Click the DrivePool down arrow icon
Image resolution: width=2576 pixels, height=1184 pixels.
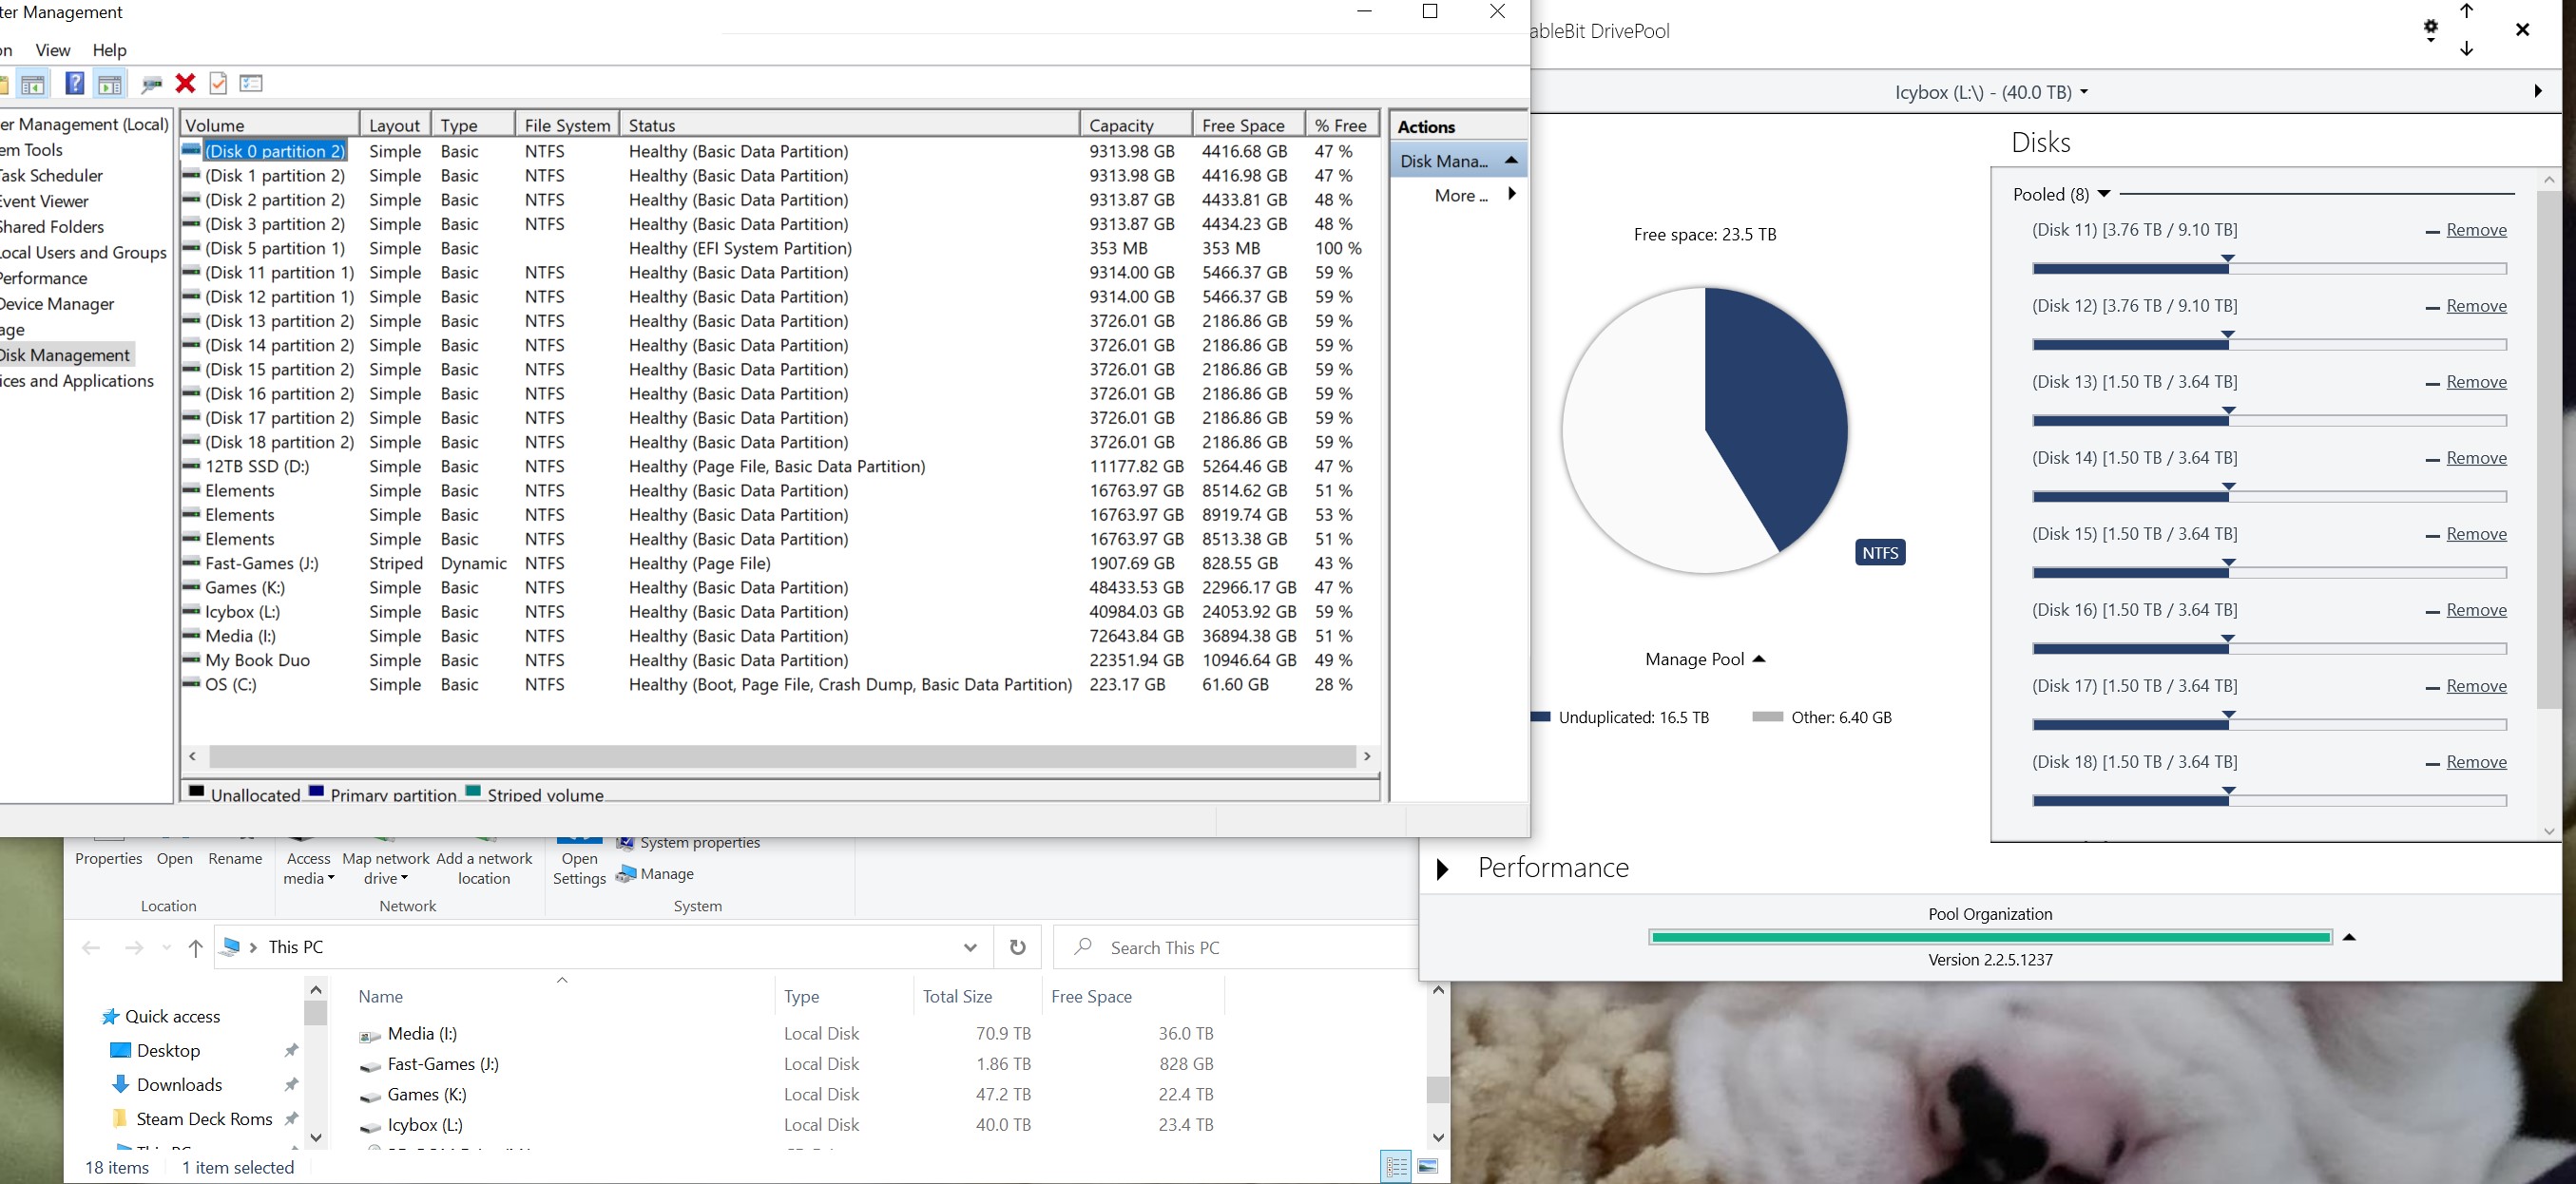[x=2467, y=48]
